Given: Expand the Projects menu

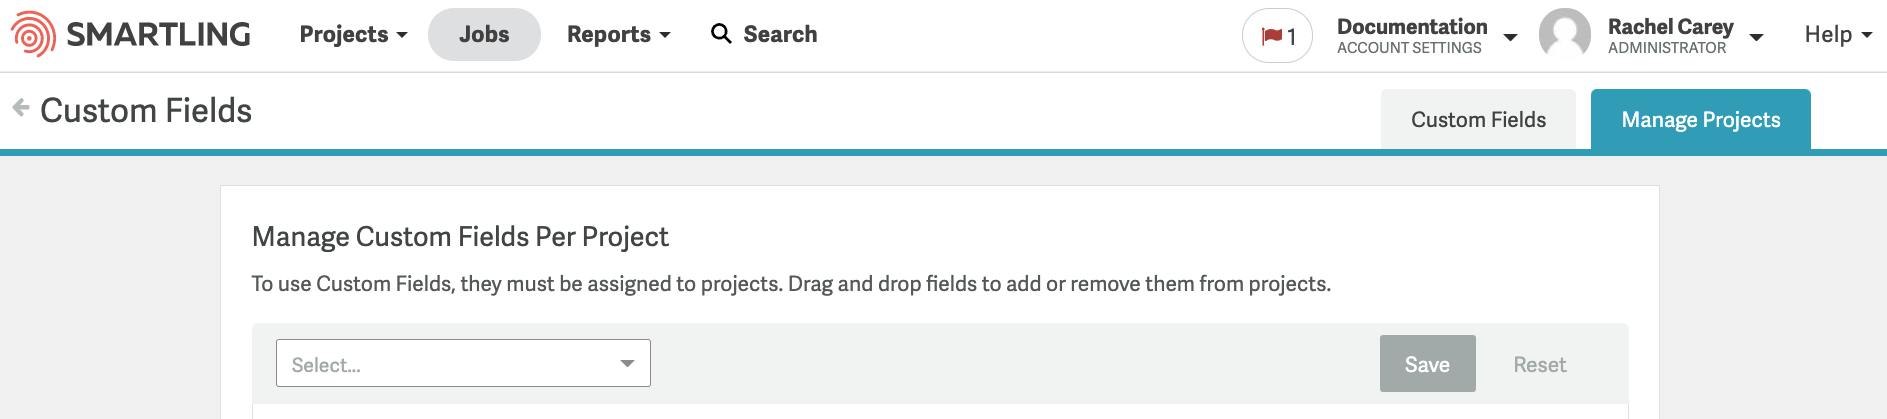Looking at the screenshot, I should (x=354, y=34).
